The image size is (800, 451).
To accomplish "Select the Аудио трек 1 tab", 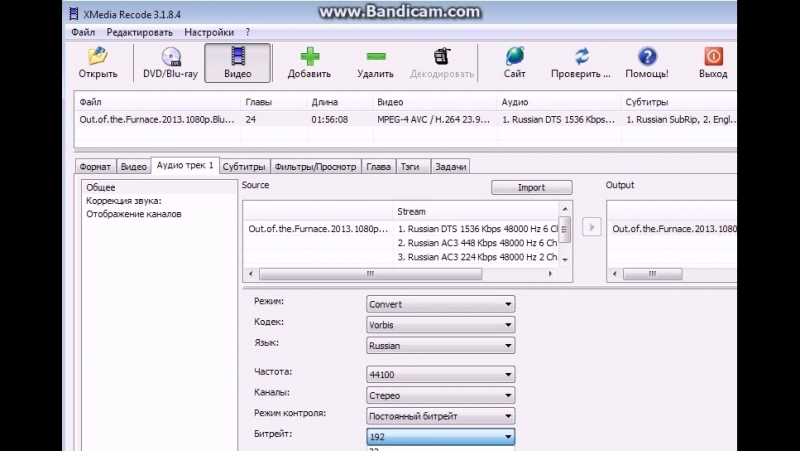I will (185, 165).
